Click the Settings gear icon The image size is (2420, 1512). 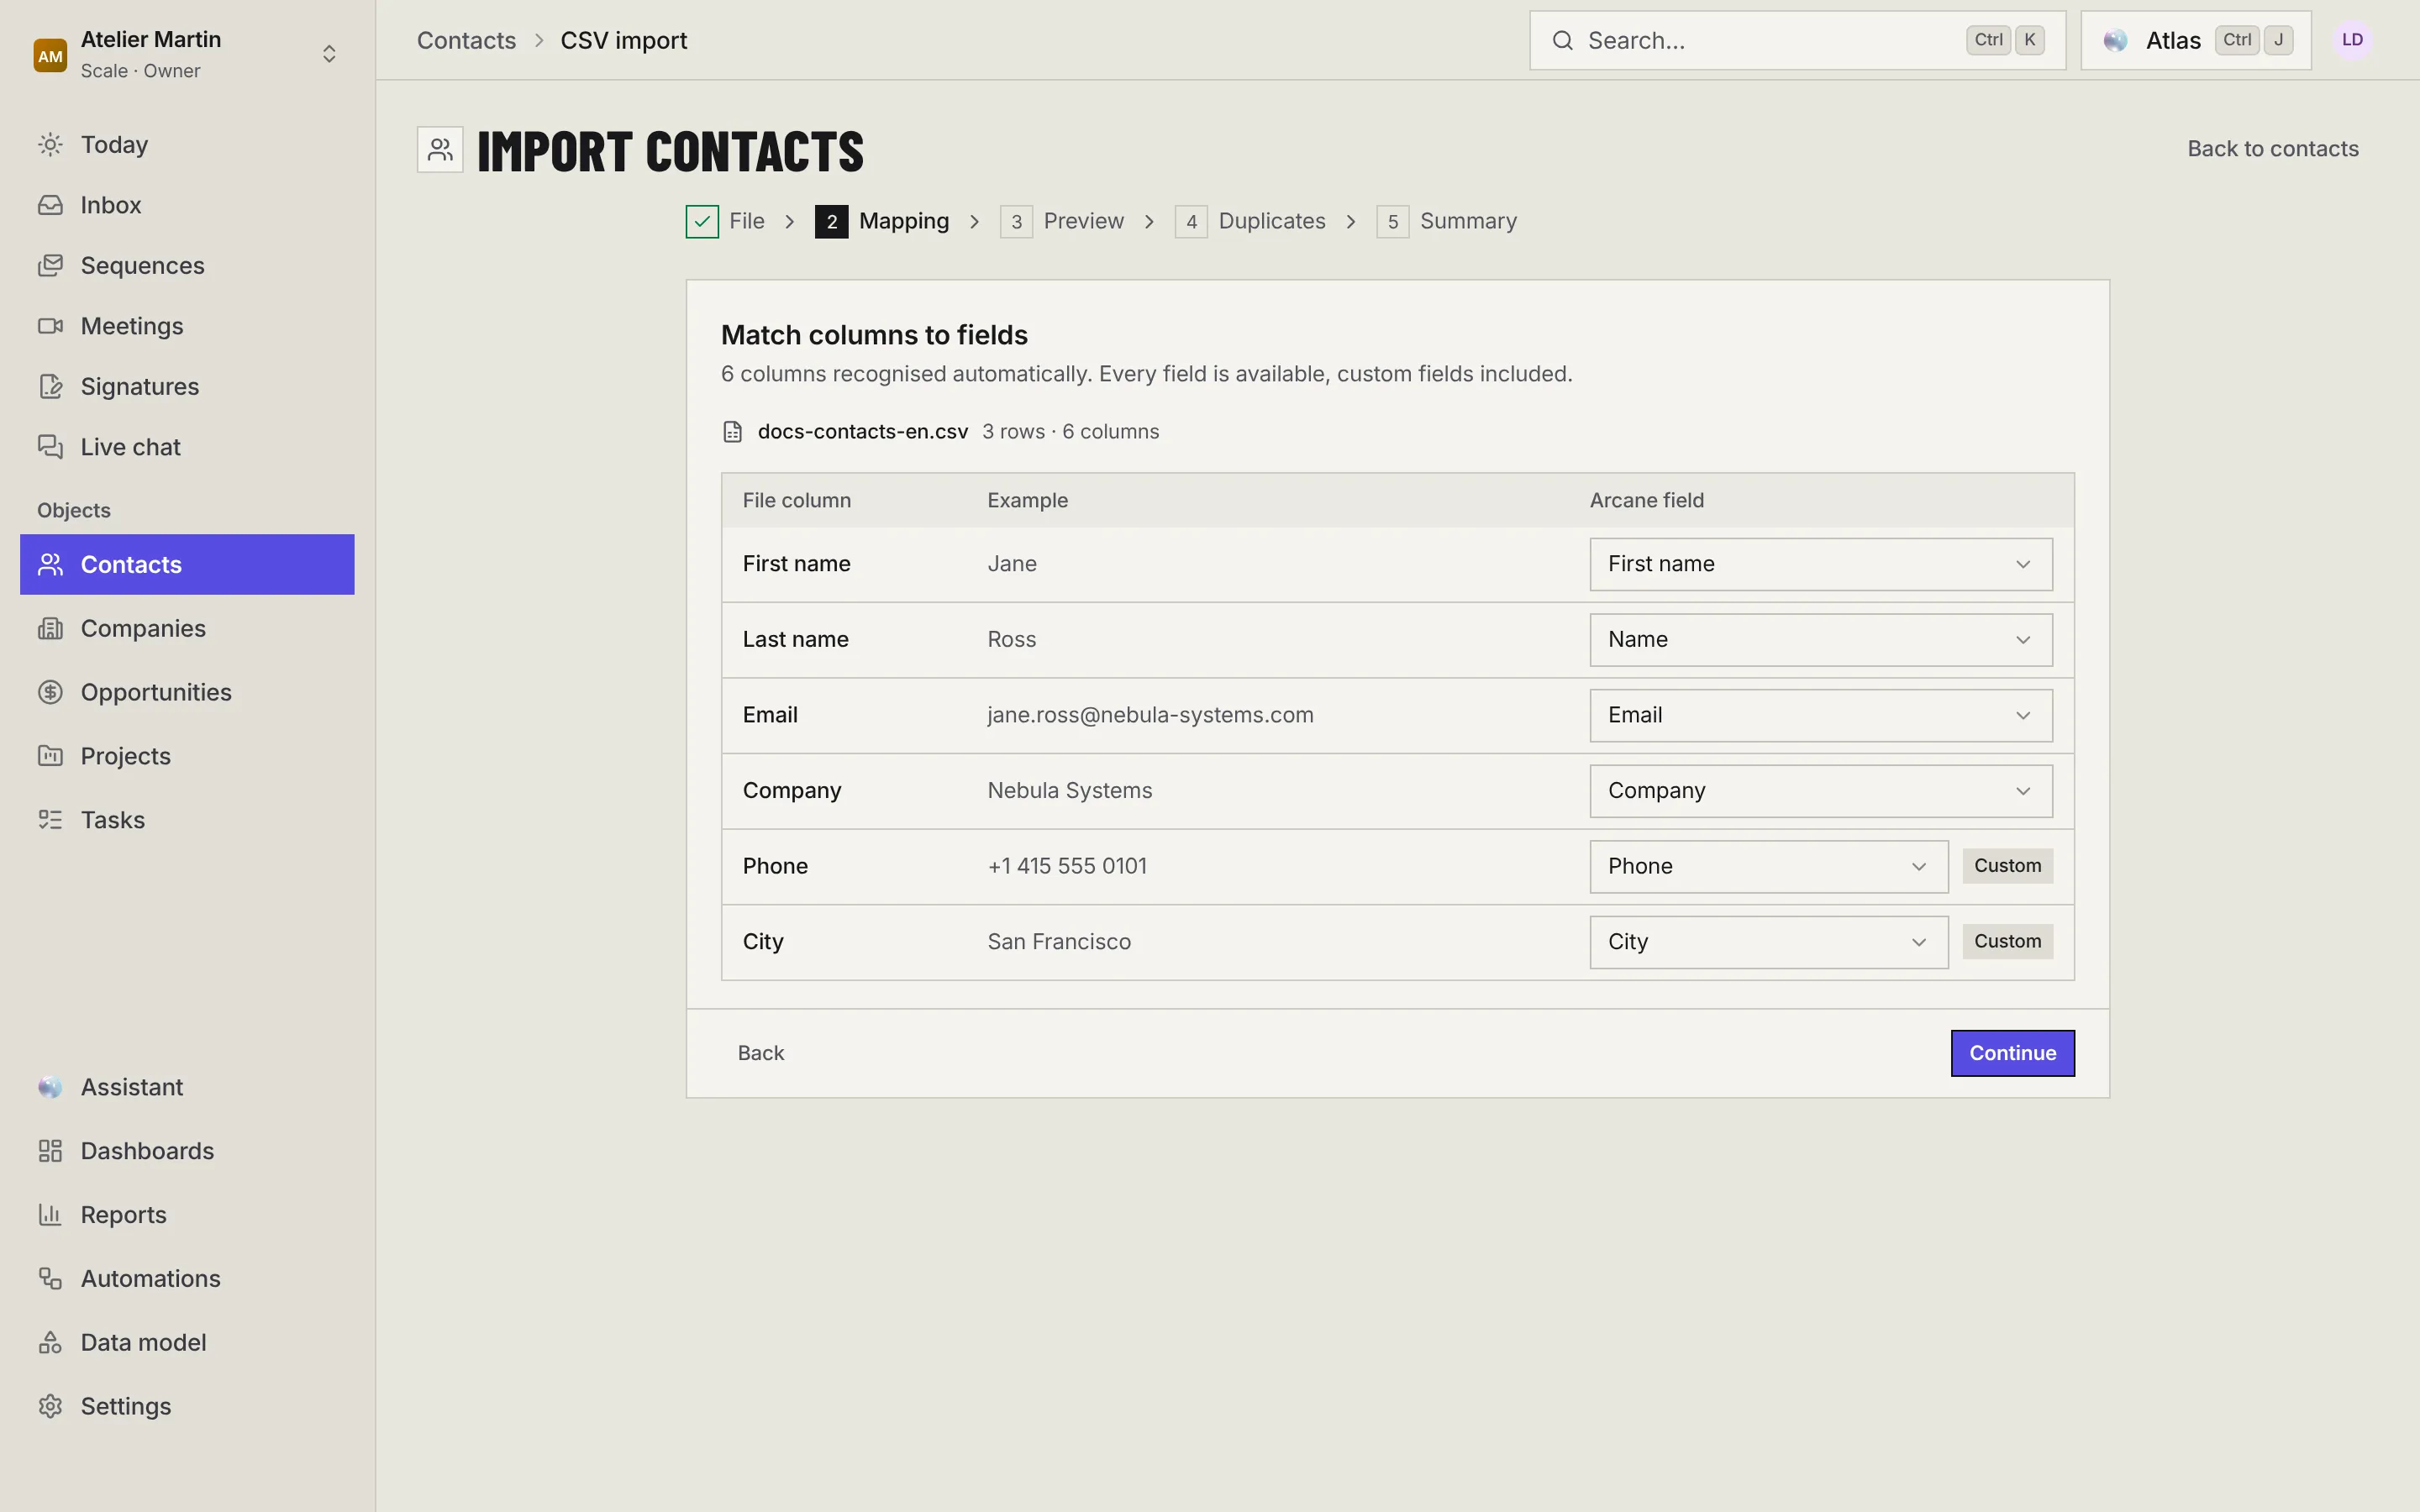coord(50,1406)
